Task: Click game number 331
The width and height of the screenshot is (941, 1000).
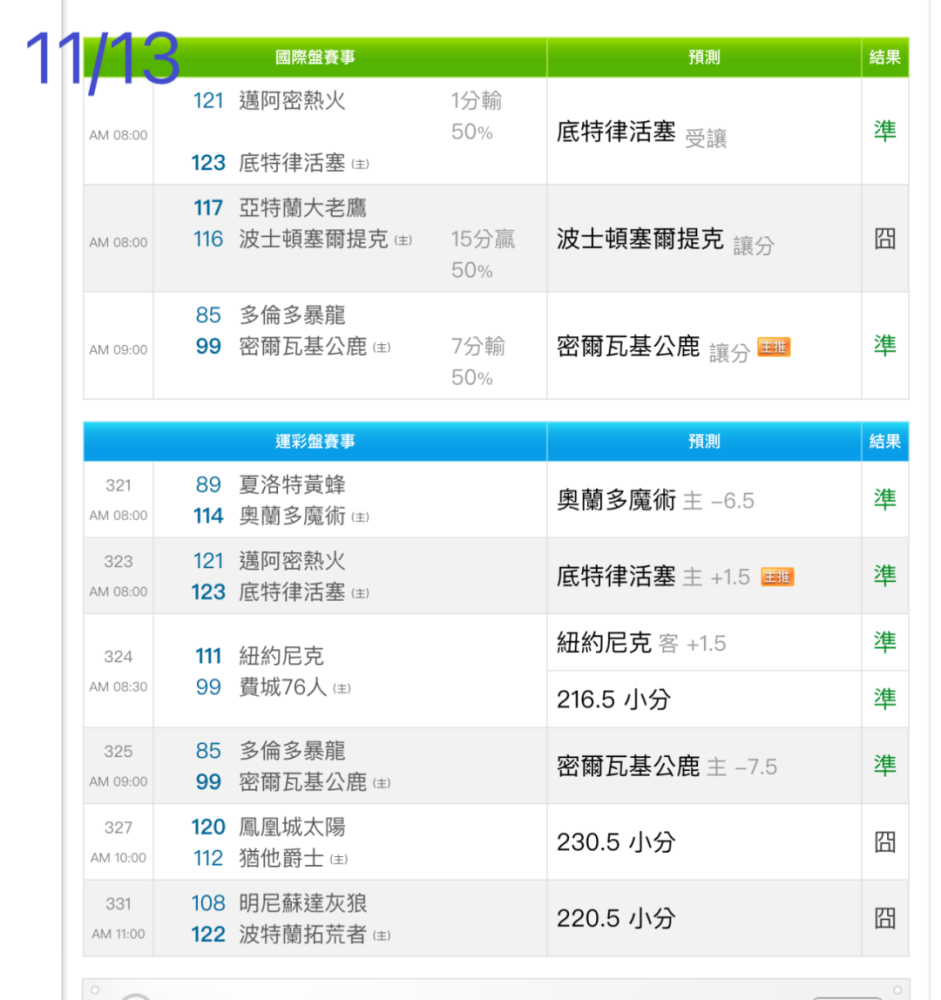Action: point(118,904)
